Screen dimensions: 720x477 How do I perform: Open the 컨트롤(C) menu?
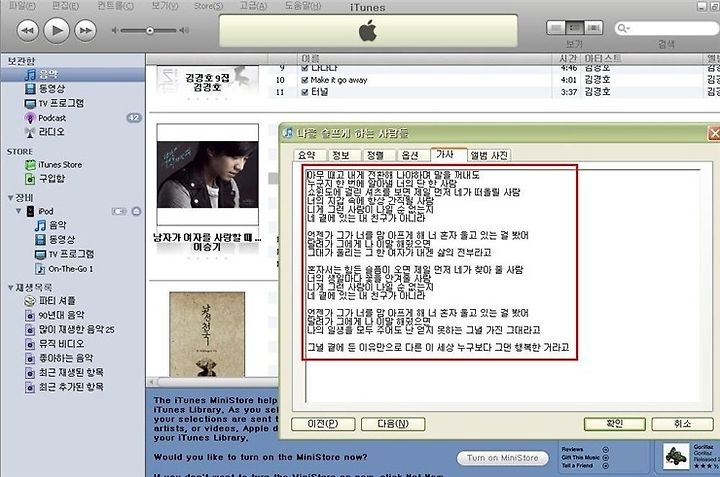(115, 6)
